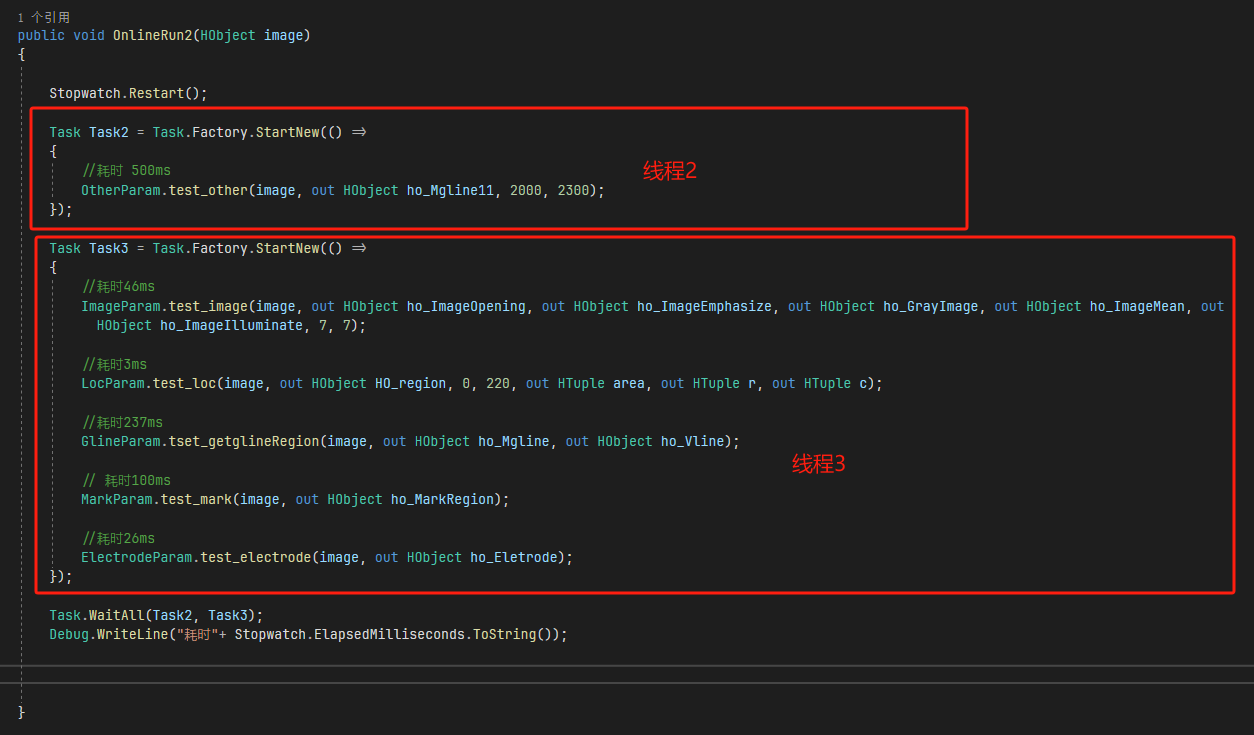Select the Task3 variable in its declaration line
The height and width of the screenshot is (735, 1254).
coord(109,248)
